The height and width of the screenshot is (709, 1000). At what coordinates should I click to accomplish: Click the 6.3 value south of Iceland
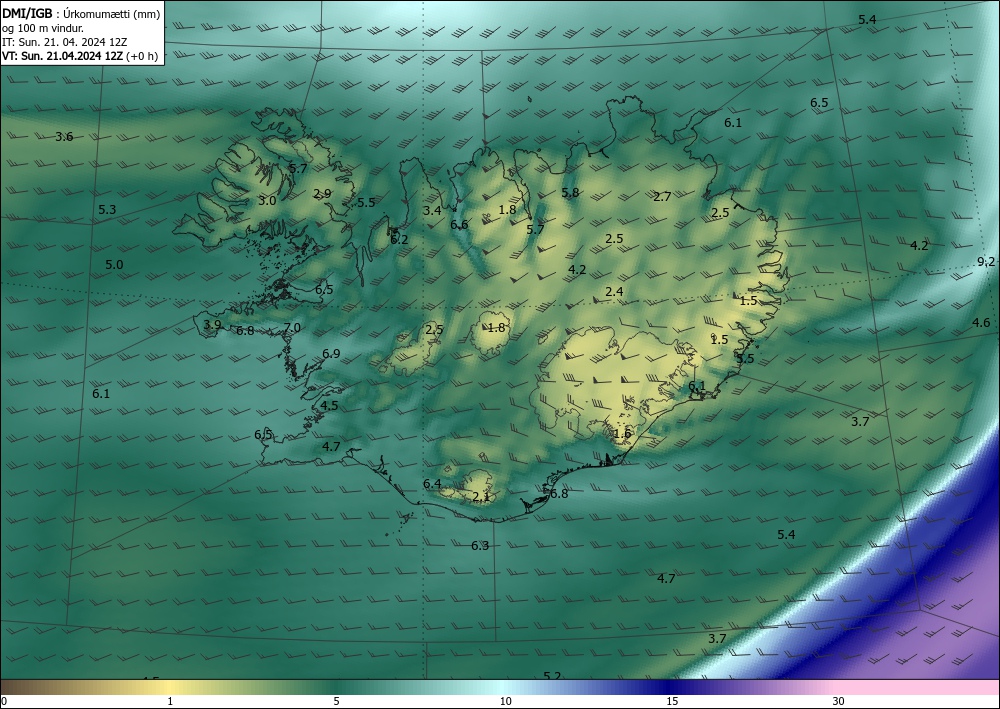480,546
